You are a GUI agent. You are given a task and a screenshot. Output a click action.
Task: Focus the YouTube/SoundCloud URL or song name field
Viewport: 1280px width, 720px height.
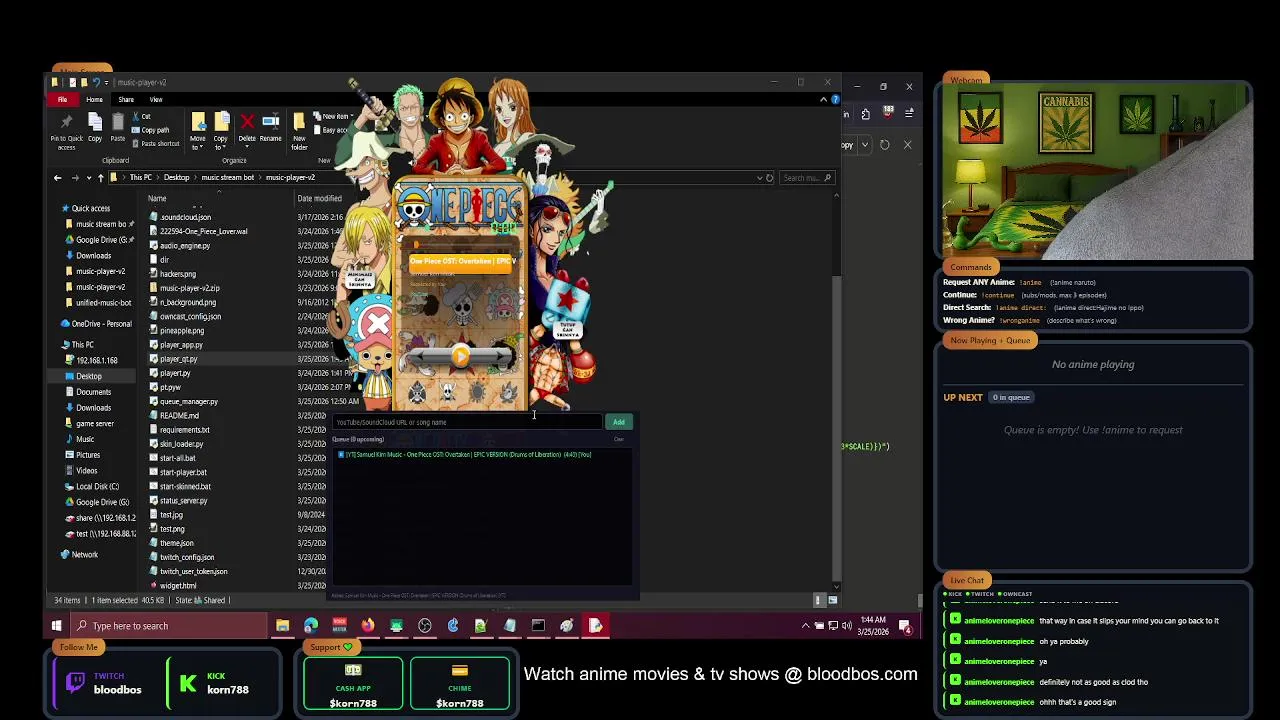pyautogui.click(x=467, y=422)
